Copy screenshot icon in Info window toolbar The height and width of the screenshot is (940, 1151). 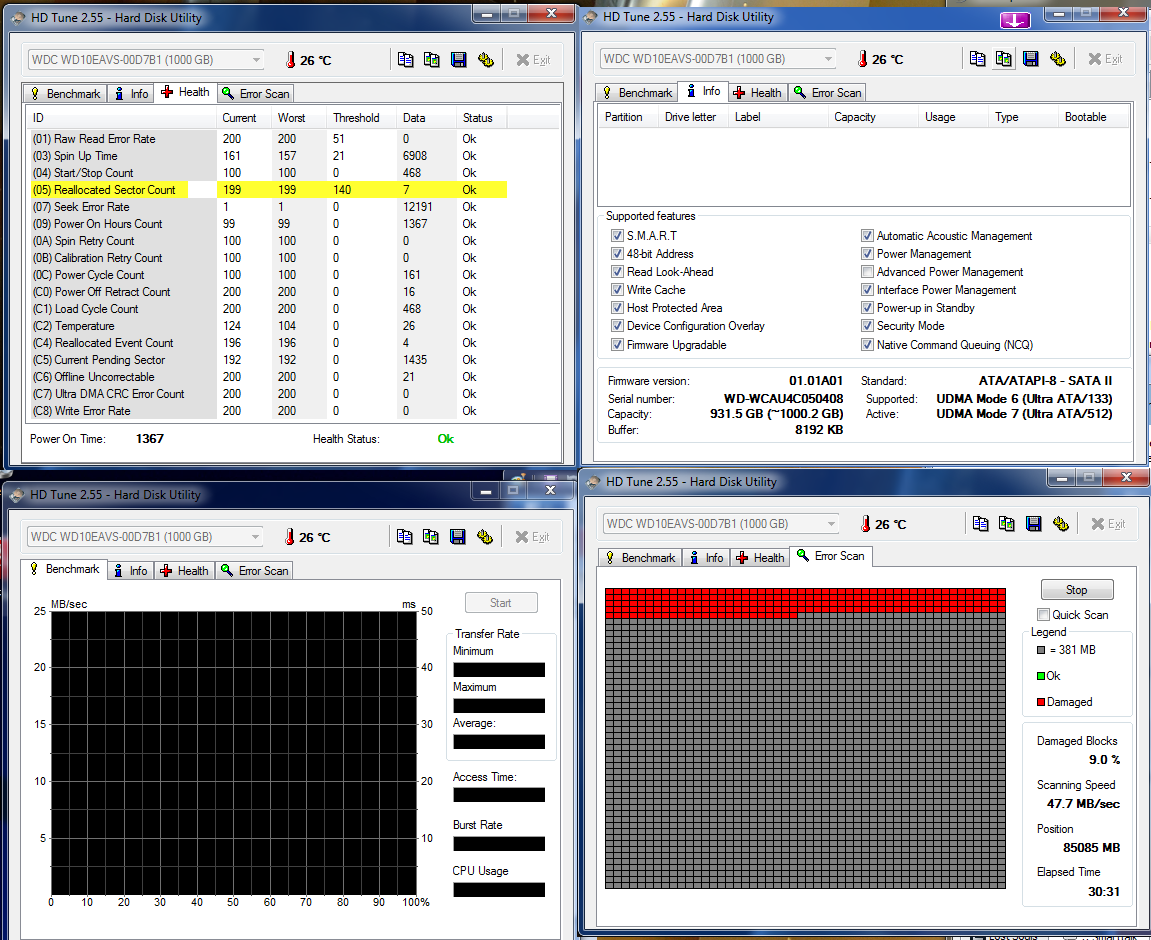coord(1003,59)
